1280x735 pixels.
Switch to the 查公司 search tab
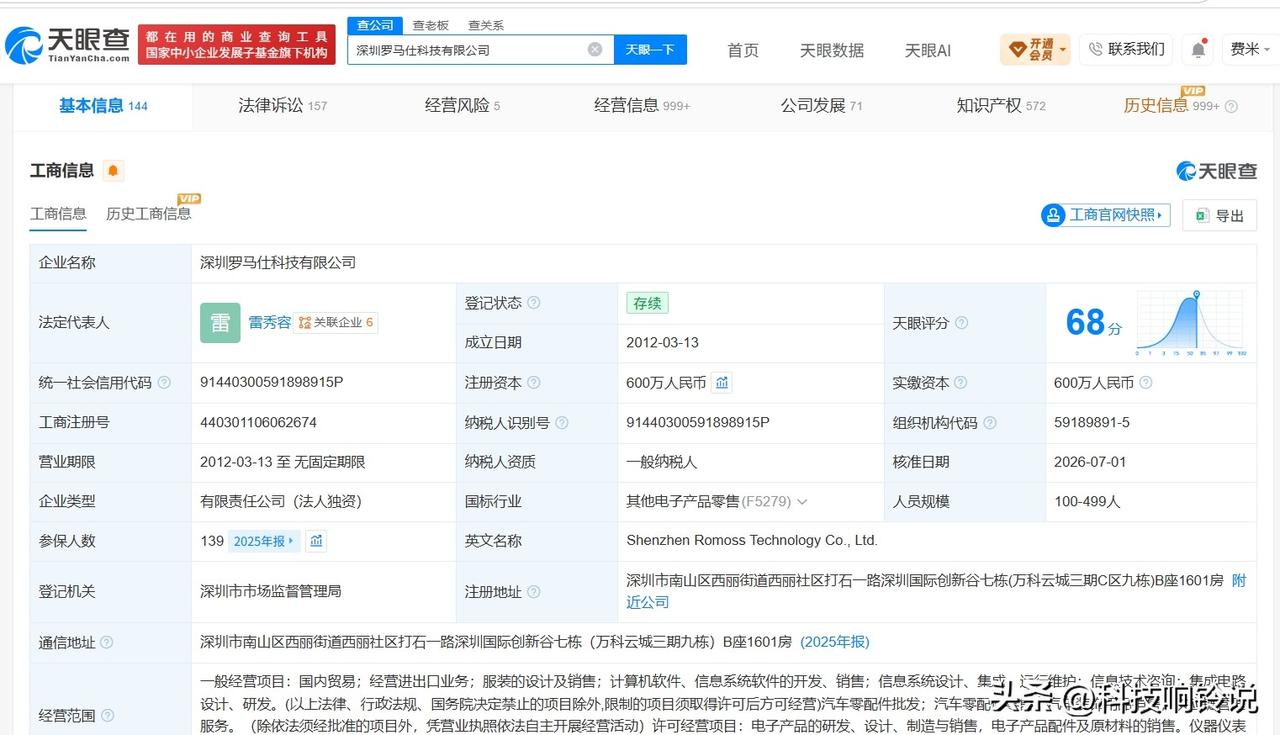click(375, 25)
